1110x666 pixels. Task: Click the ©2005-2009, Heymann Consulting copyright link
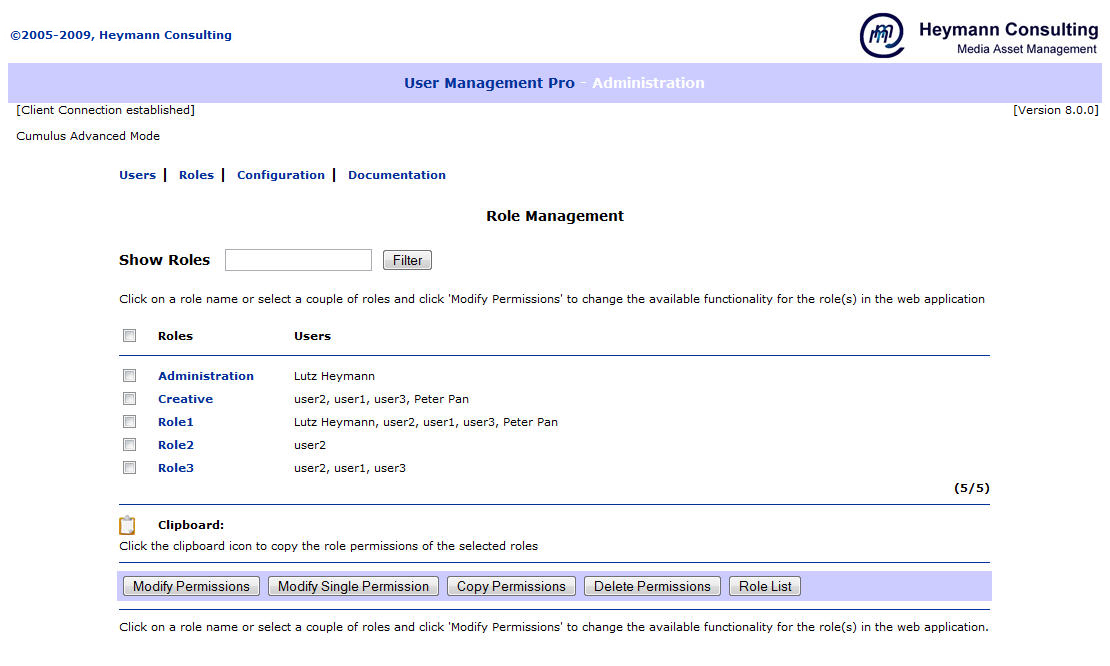click(x=121, y=35)
